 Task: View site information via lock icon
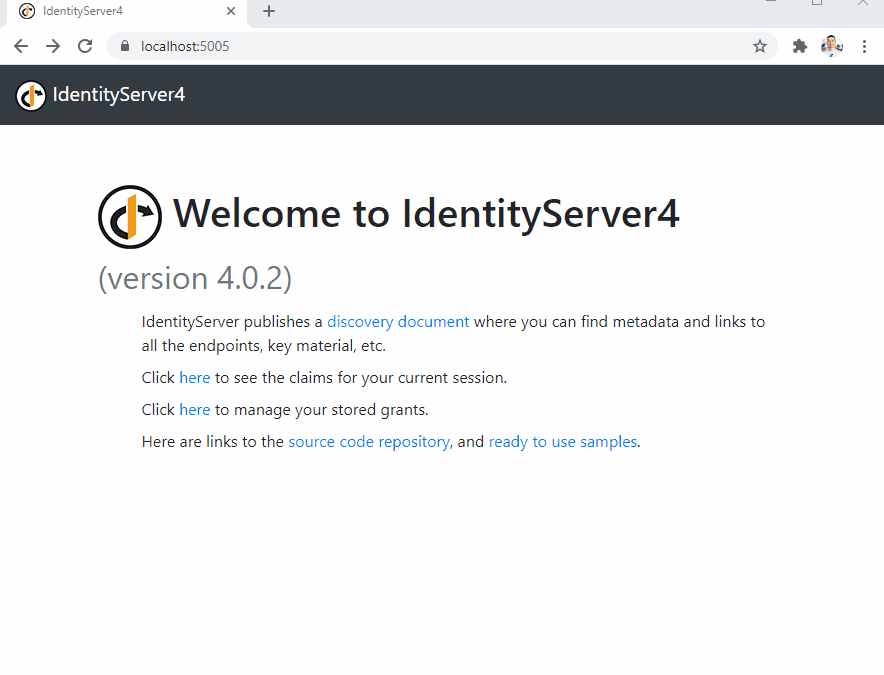click(125, 46)
